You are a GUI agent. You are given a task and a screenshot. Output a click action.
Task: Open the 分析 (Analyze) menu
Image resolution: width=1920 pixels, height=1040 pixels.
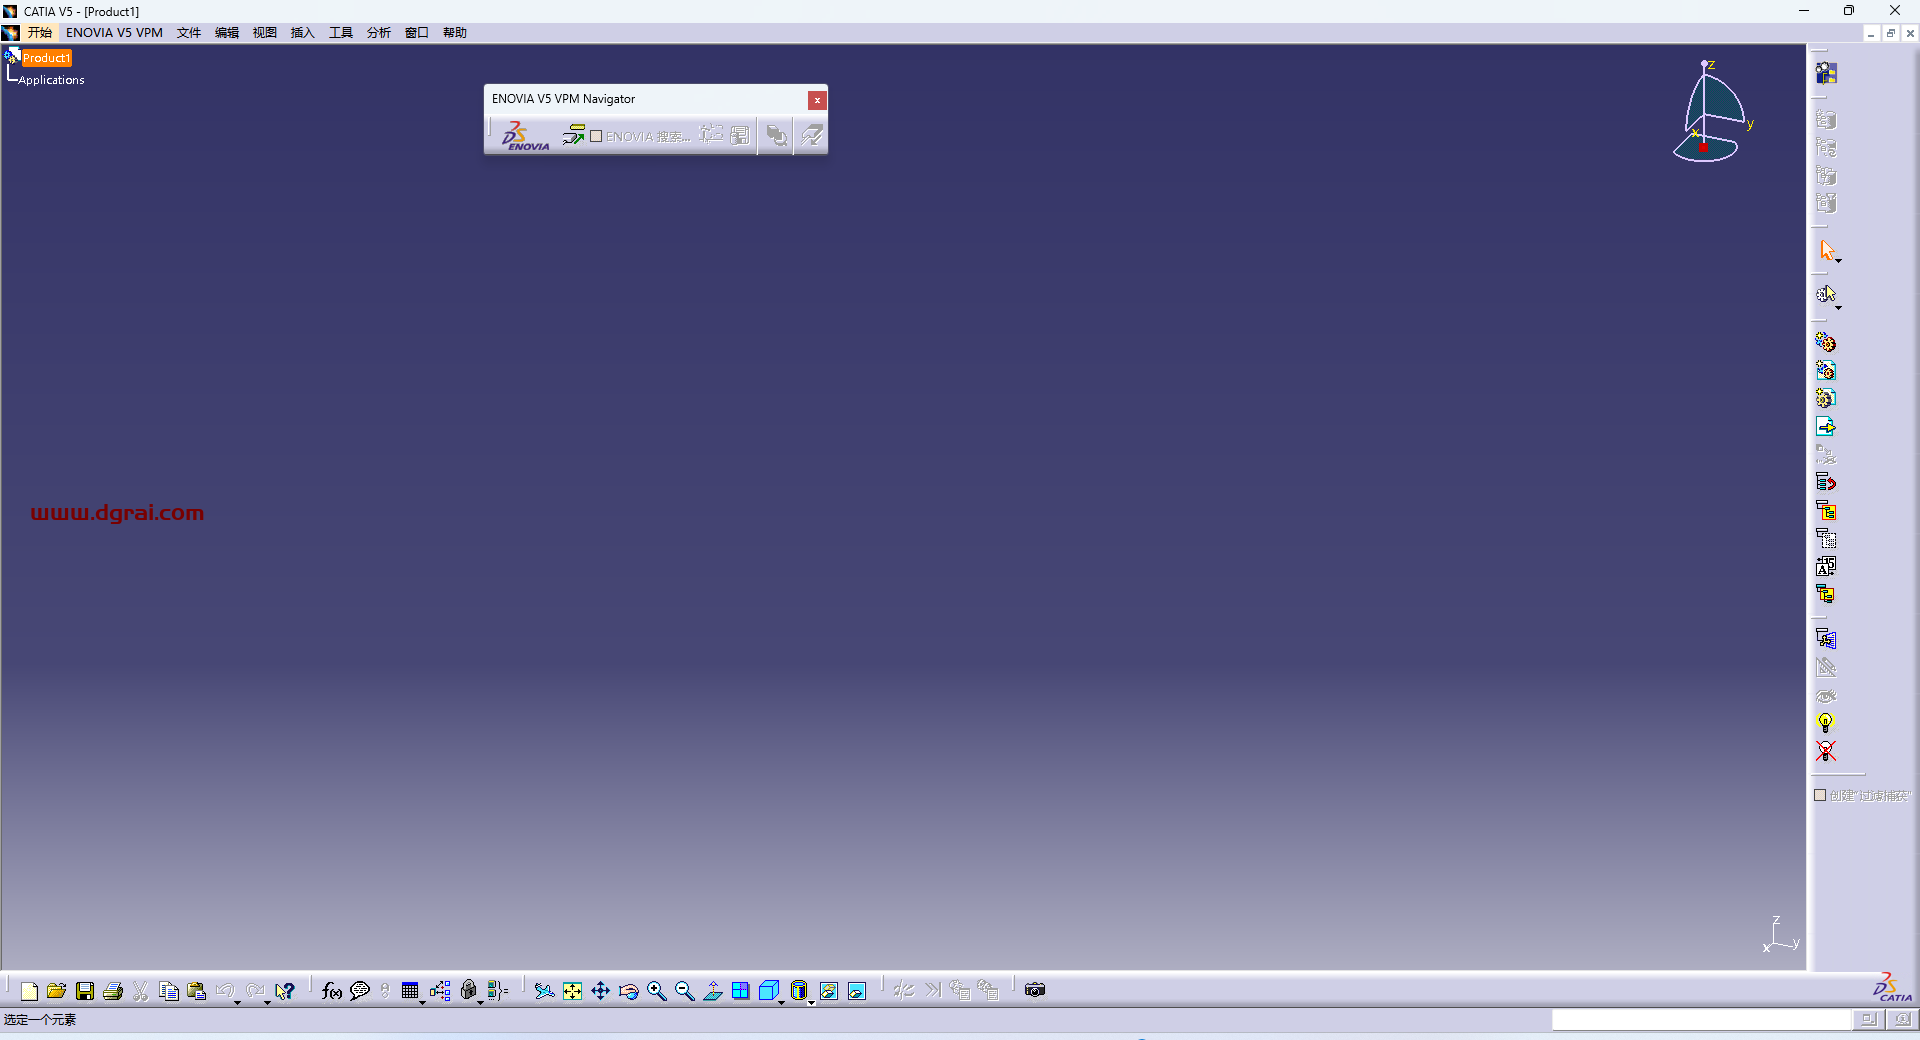[379, 33]
